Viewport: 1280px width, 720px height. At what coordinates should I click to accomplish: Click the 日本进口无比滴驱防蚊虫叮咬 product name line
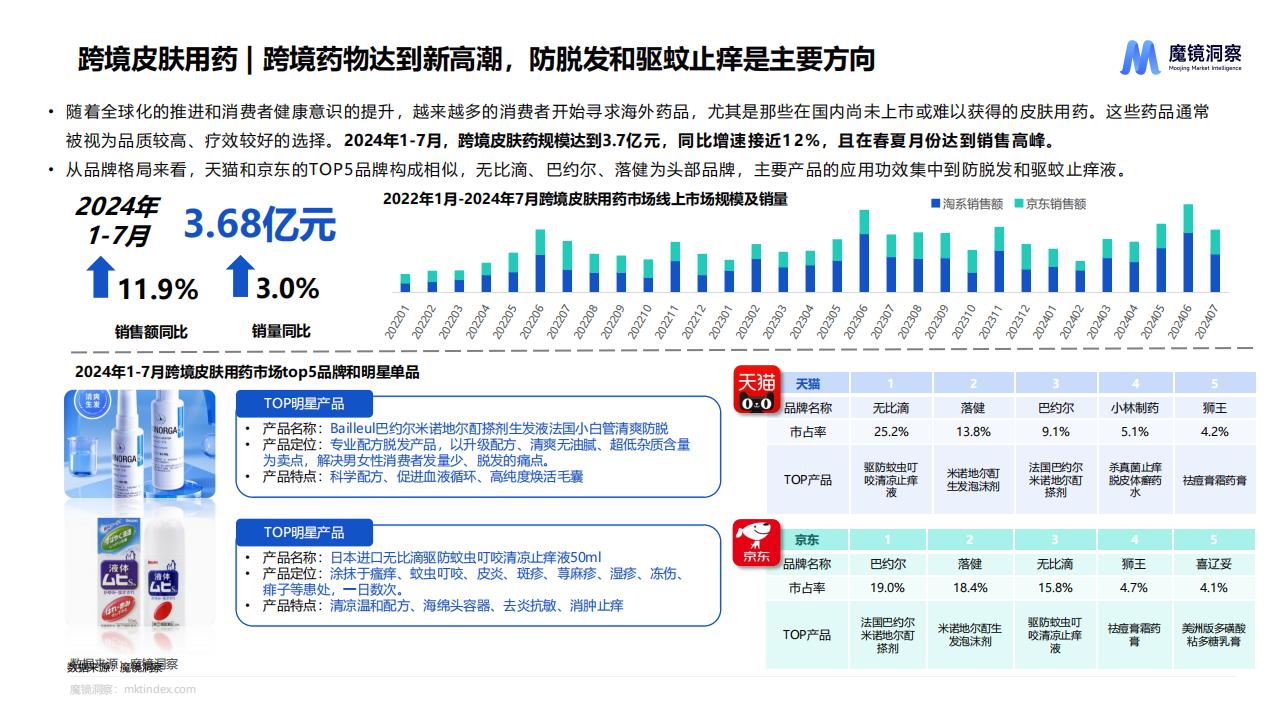(x=431, y=557)
